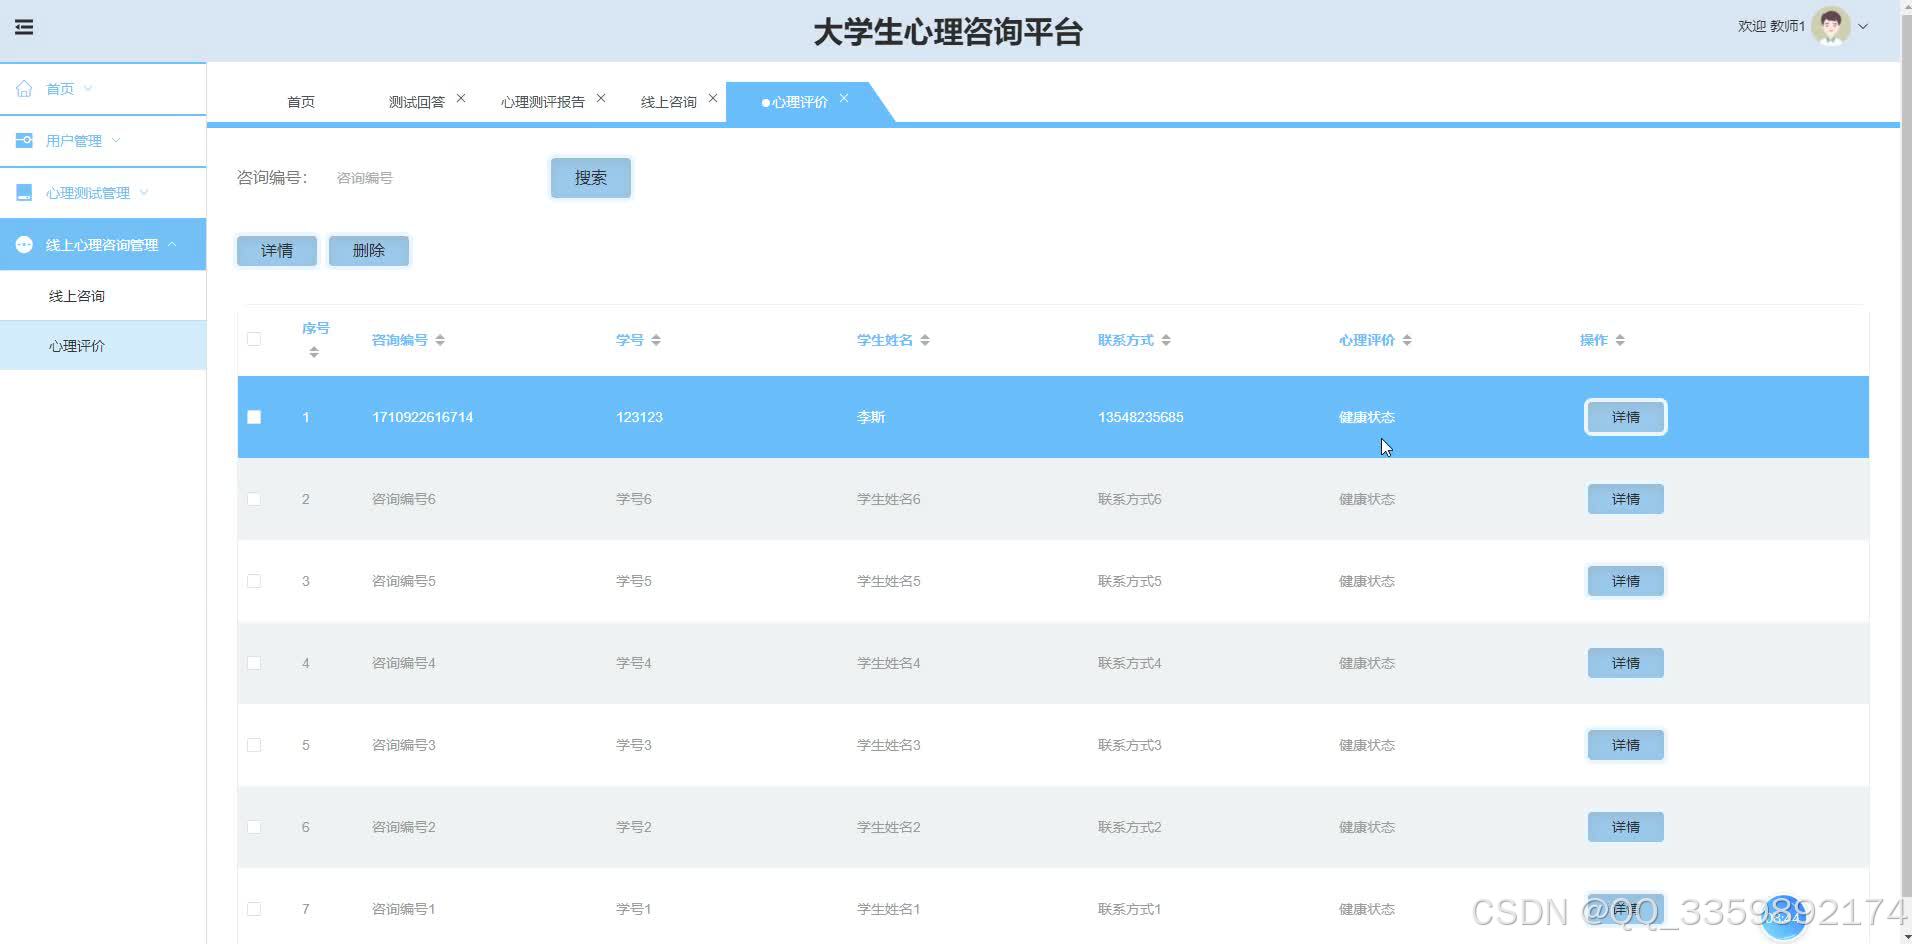Check the 咨询编号6 row checkbox
The height and width of the screenshot is (944, 1912).
(x=254, y=499)
